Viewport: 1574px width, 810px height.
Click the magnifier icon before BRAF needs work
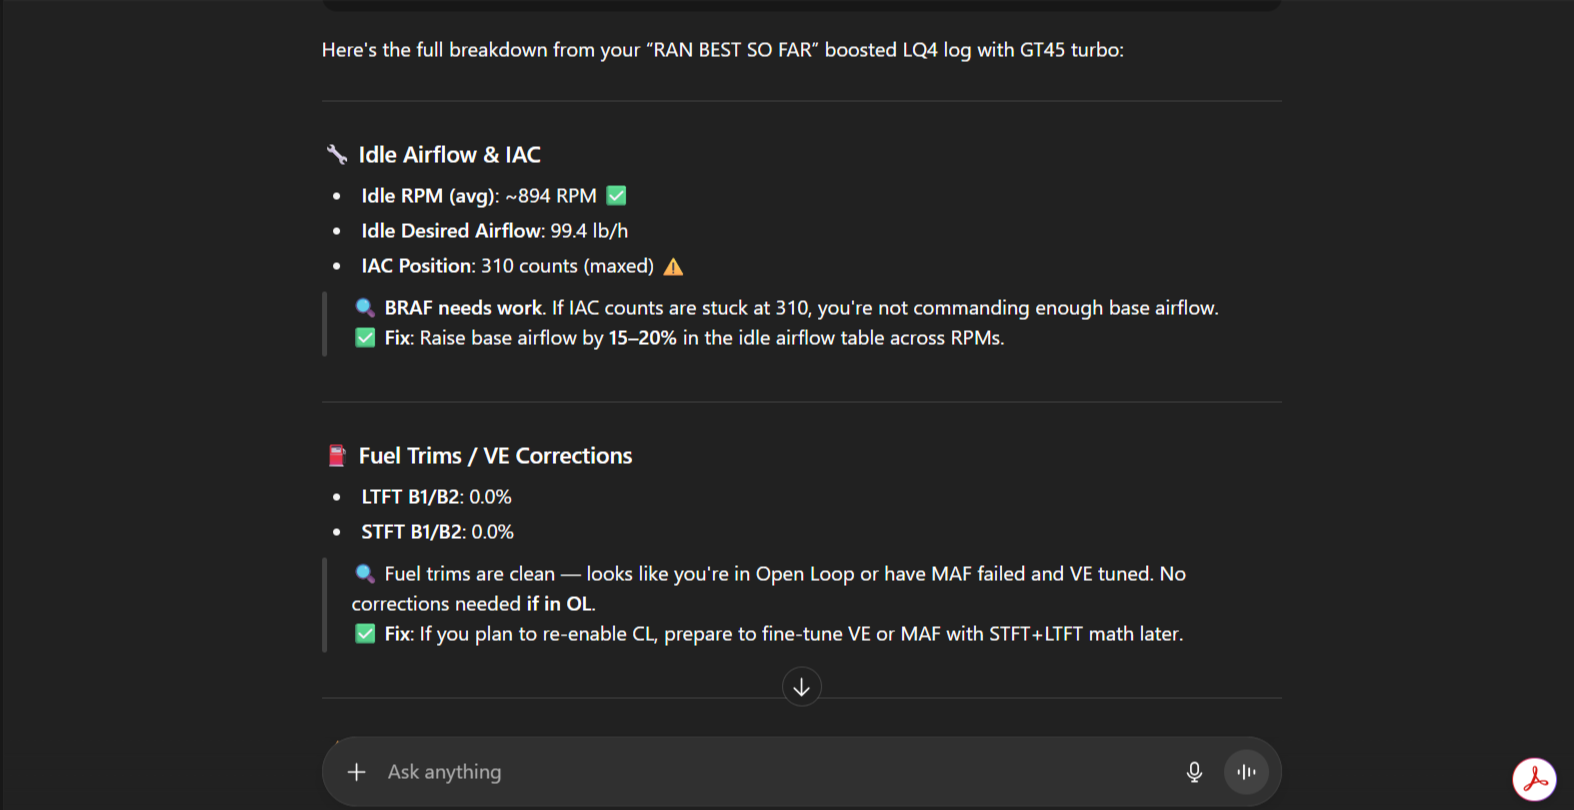[365, 308]
